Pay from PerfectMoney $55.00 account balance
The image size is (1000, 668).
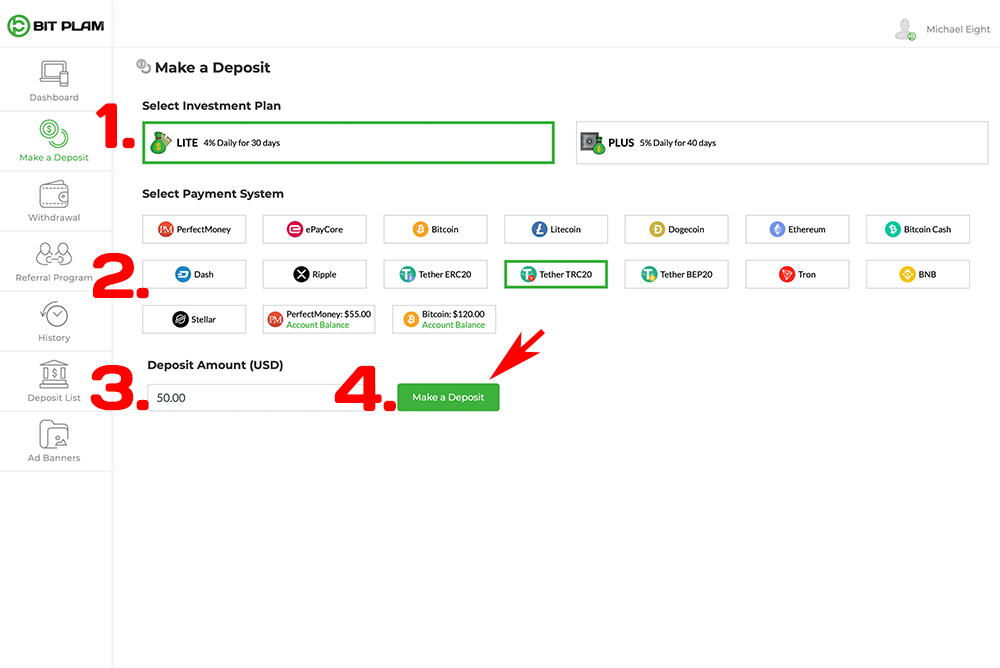click(319, 319)
